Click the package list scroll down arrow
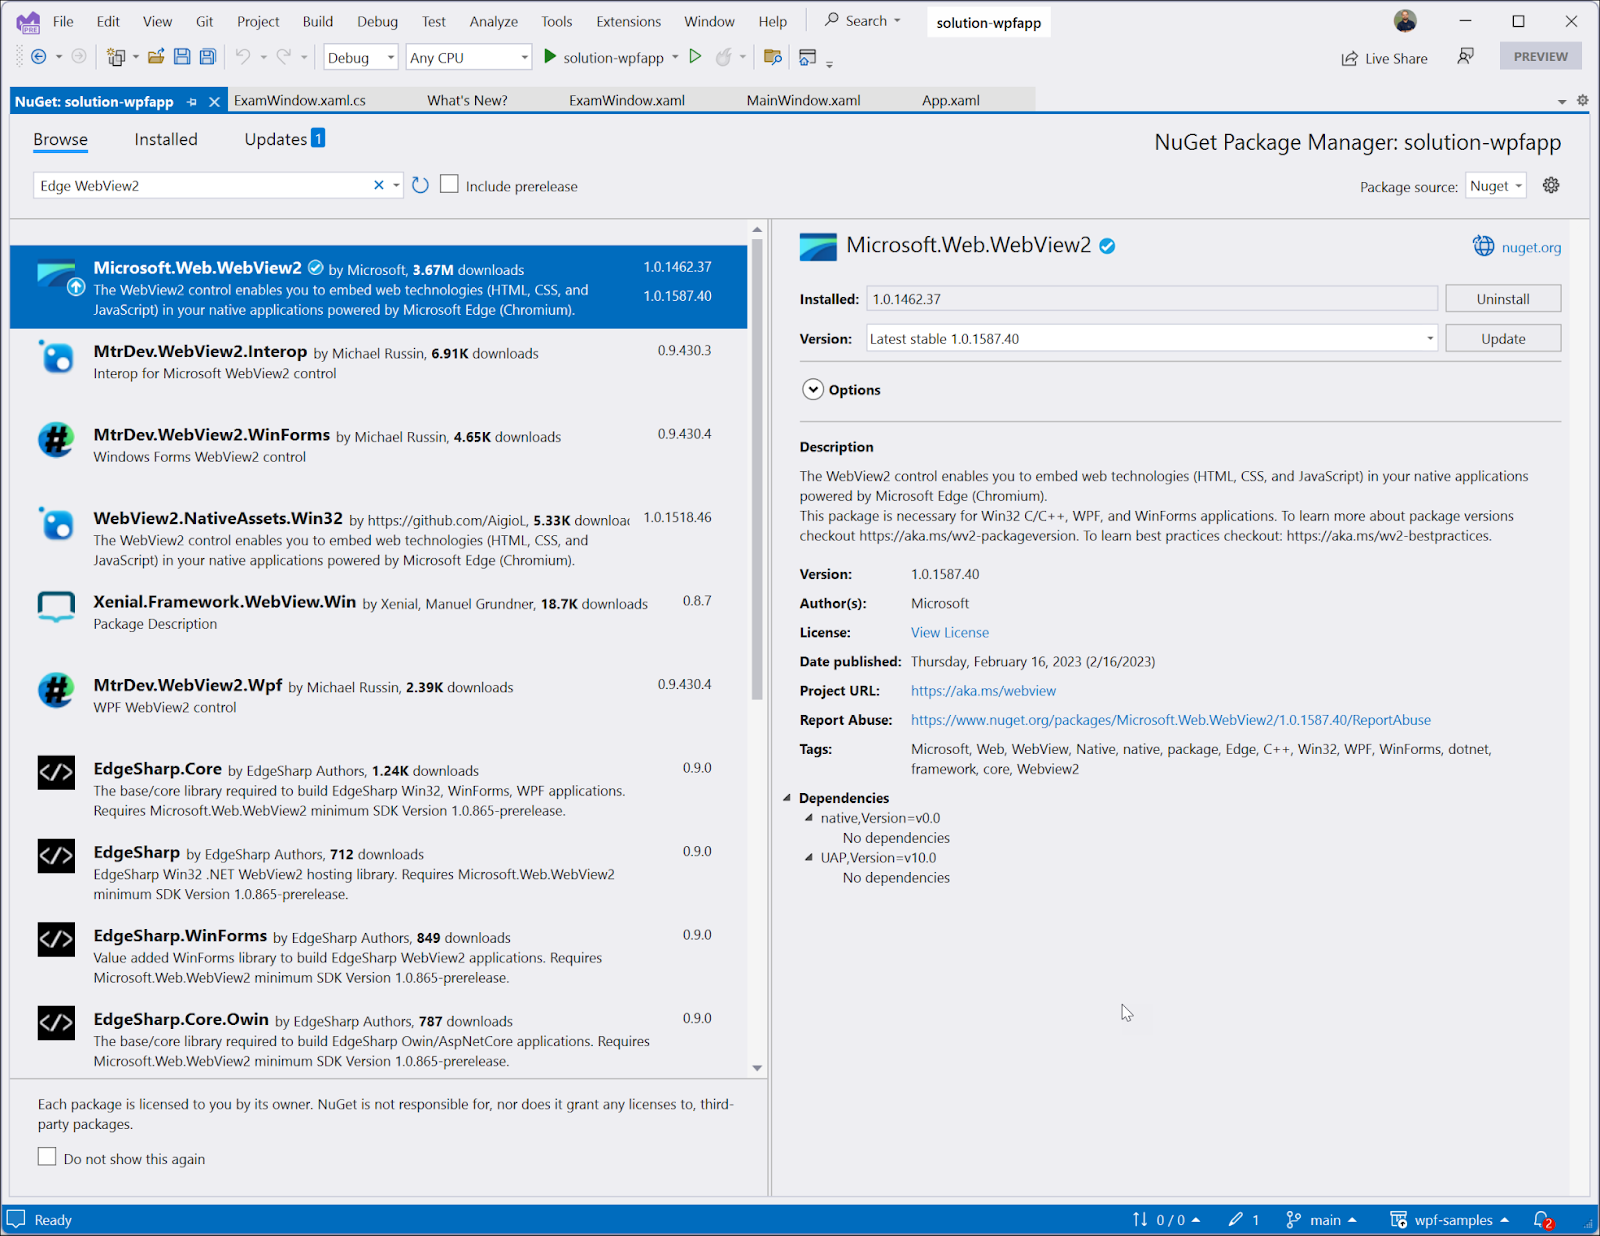The height and width of the screenshot is (1236, 1600). click(757, 1068)
